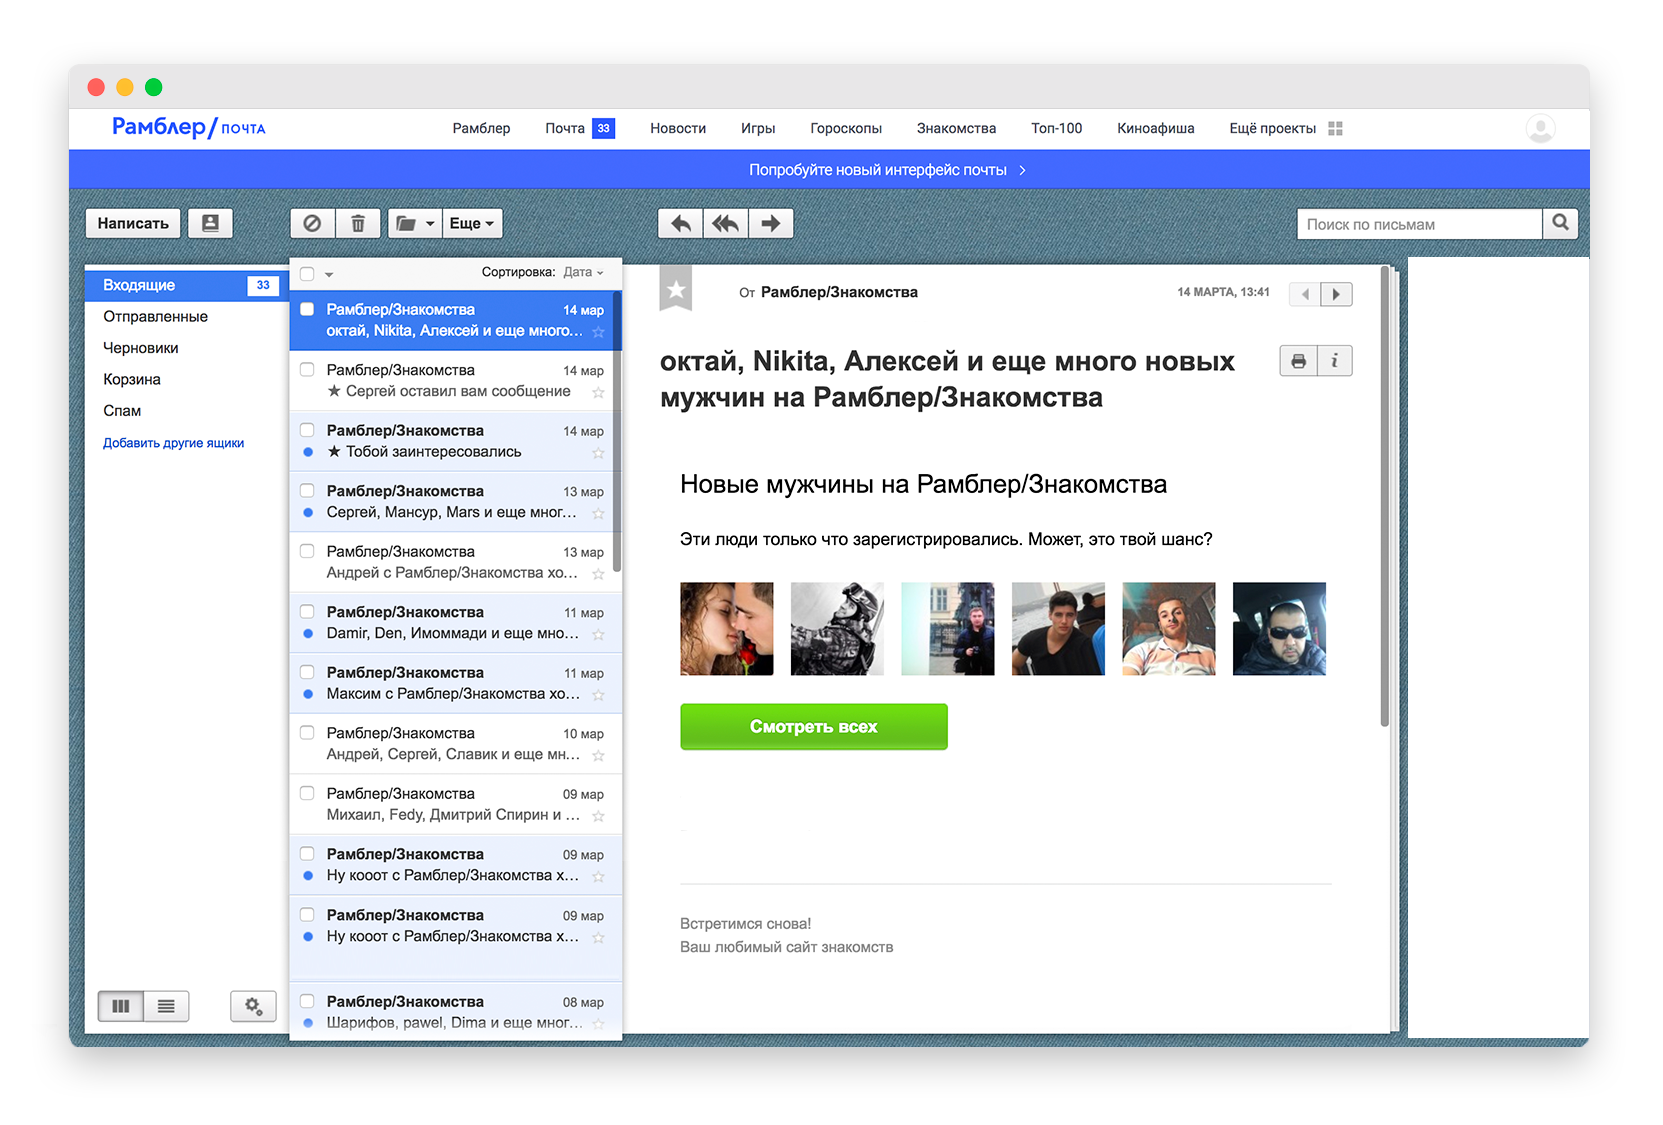Switch to list layout view
The image size is (1663, 1125).
pyautogui.click(x=166, y=1006)
